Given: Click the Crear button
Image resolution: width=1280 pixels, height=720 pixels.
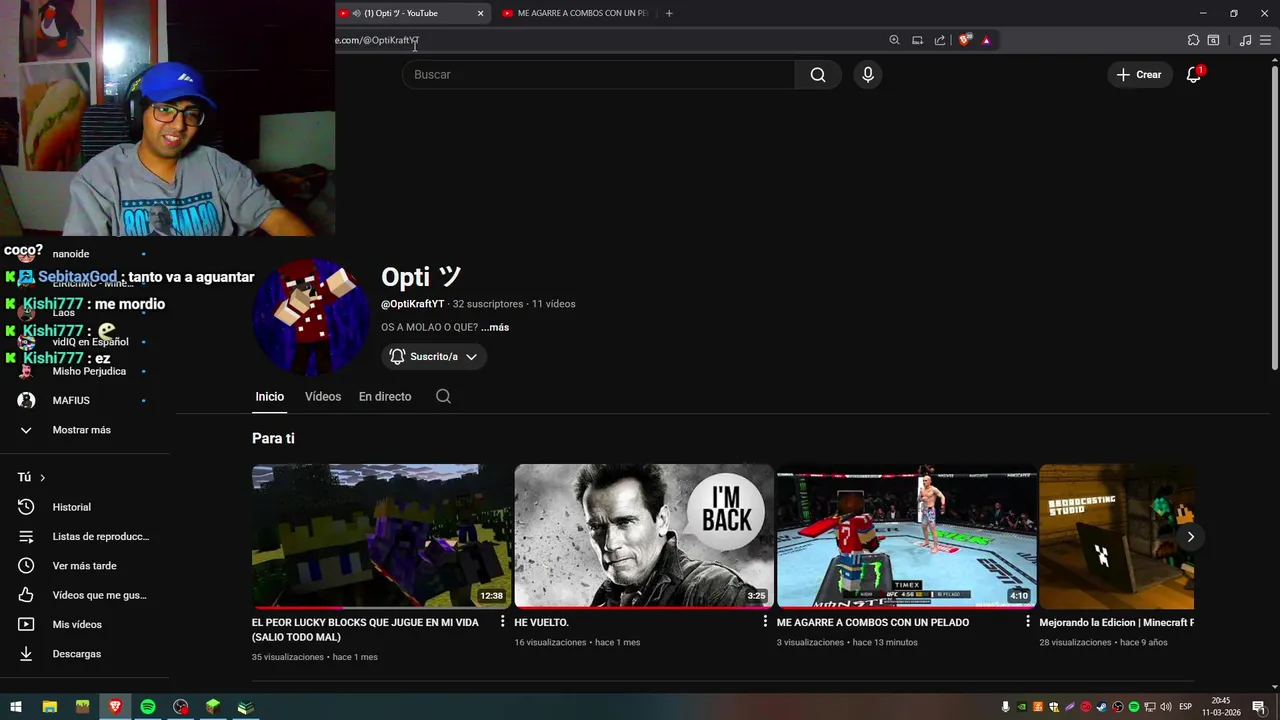Looking at the screenshot, I should click(1139, 75).
